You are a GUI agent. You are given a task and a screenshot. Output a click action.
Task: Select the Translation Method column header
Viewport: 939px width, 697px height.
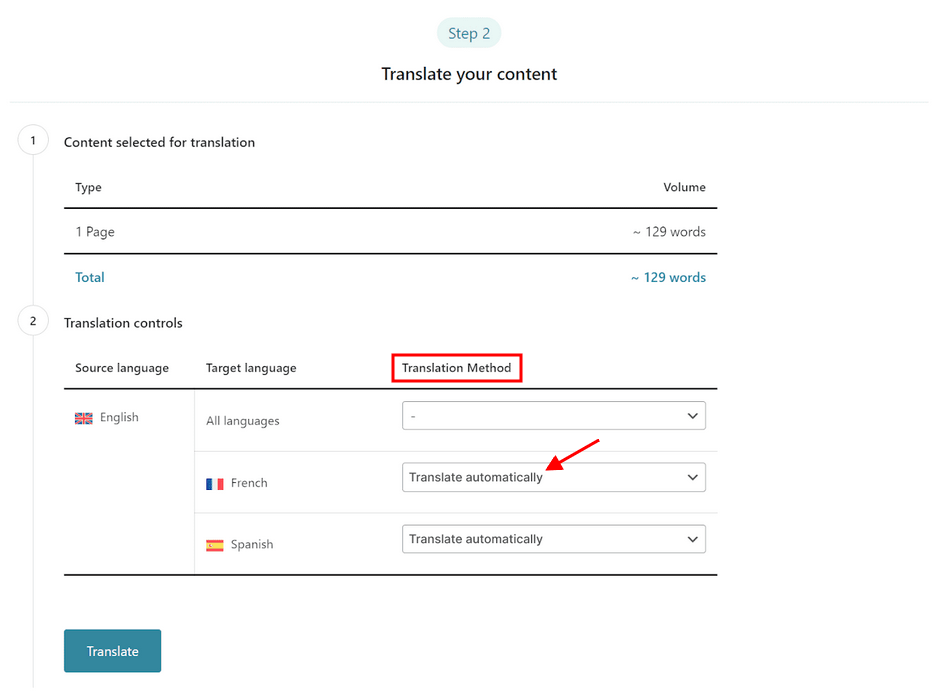(x=456, y=368)
